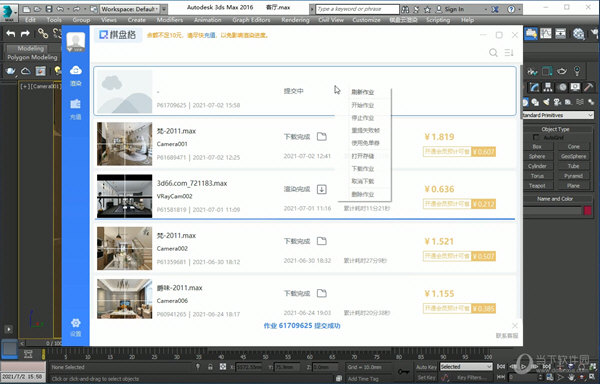This screenshot has height=384, width=600.
Task: Choose 停止作业 in context menu
Action: pos(363,118)
